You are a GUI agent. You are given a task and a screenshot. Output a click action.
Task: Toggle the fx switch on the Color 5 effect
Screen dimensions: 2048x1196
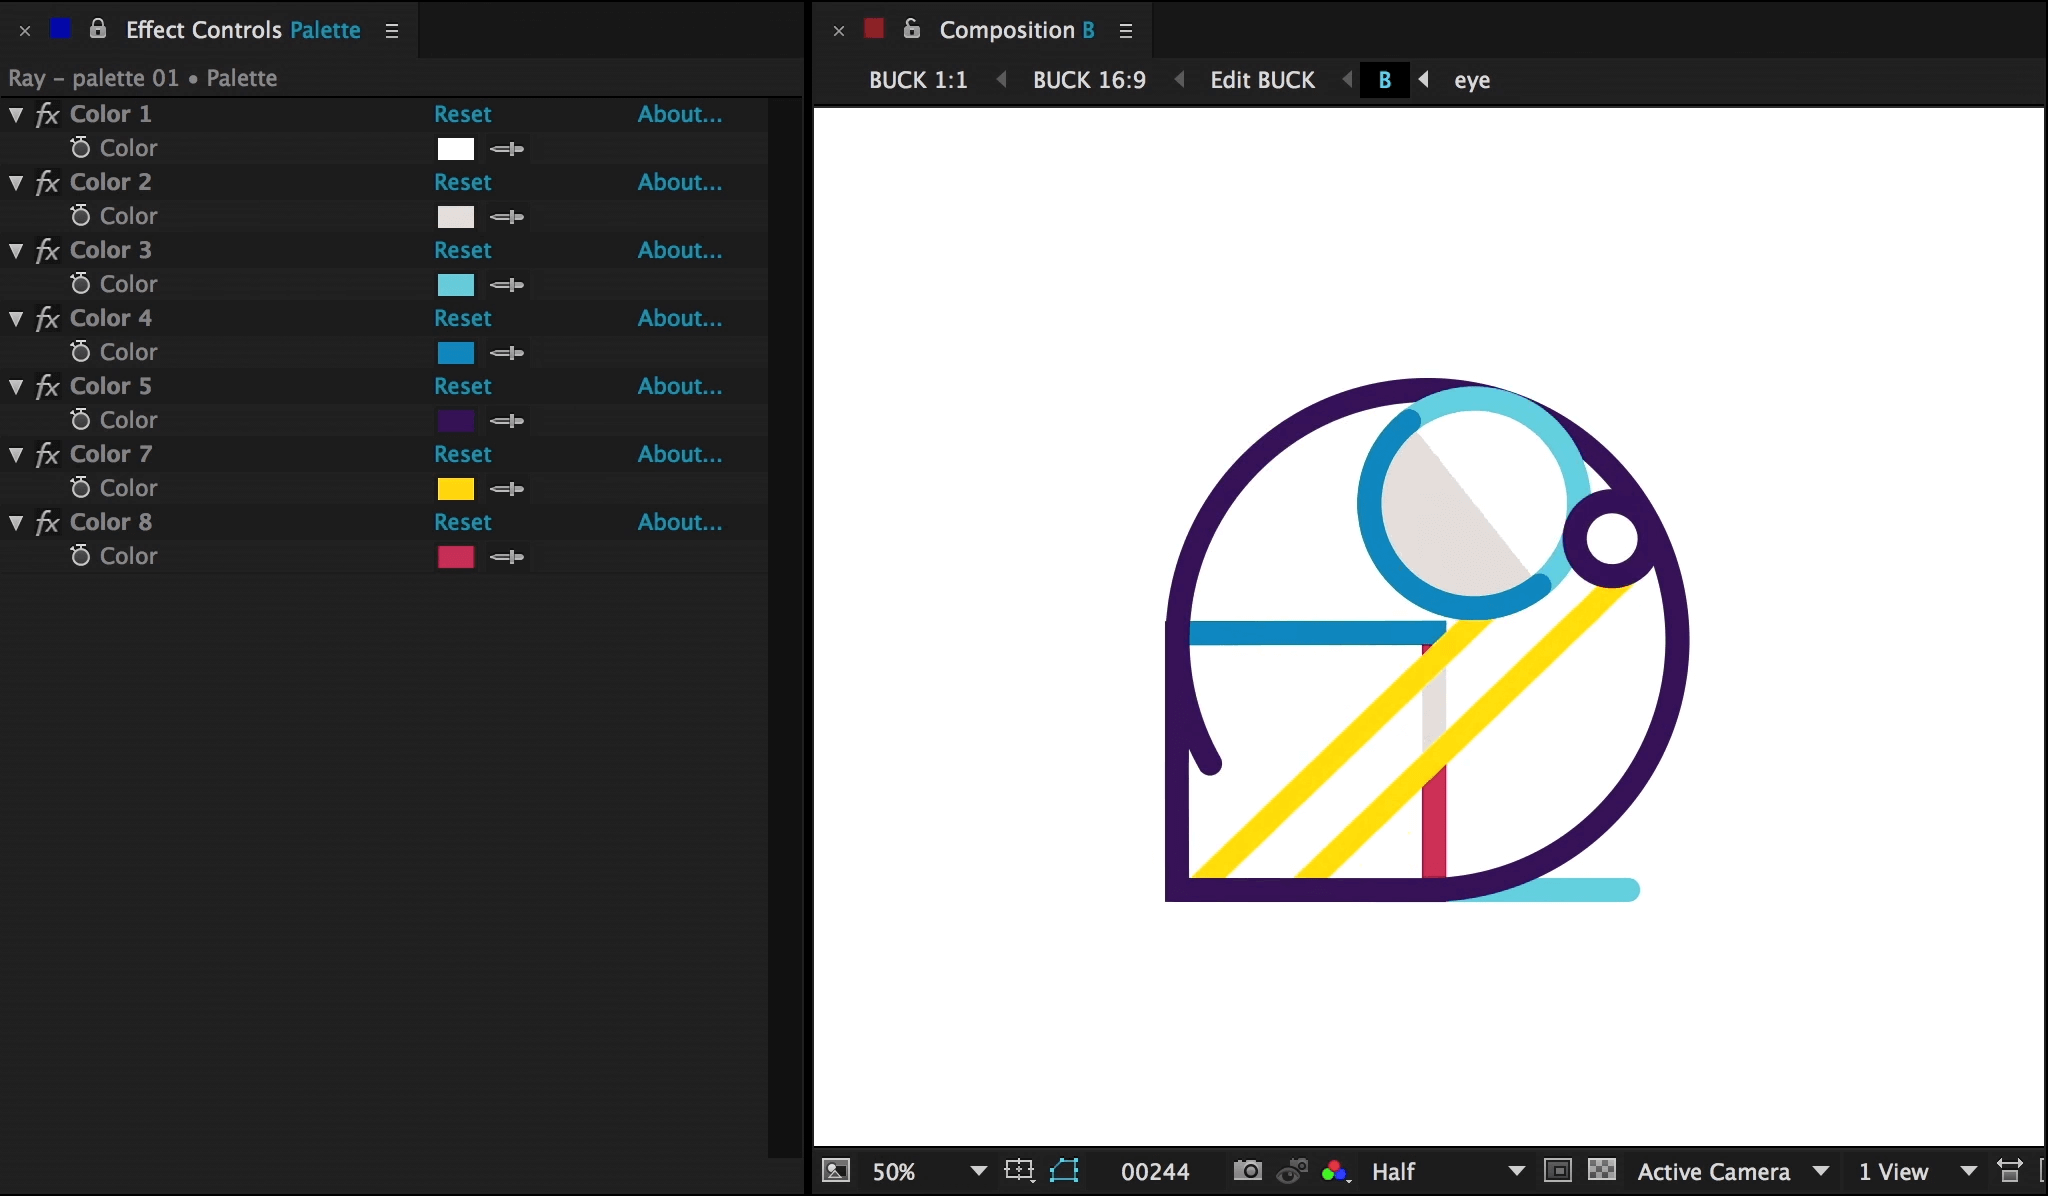[47, 387]
